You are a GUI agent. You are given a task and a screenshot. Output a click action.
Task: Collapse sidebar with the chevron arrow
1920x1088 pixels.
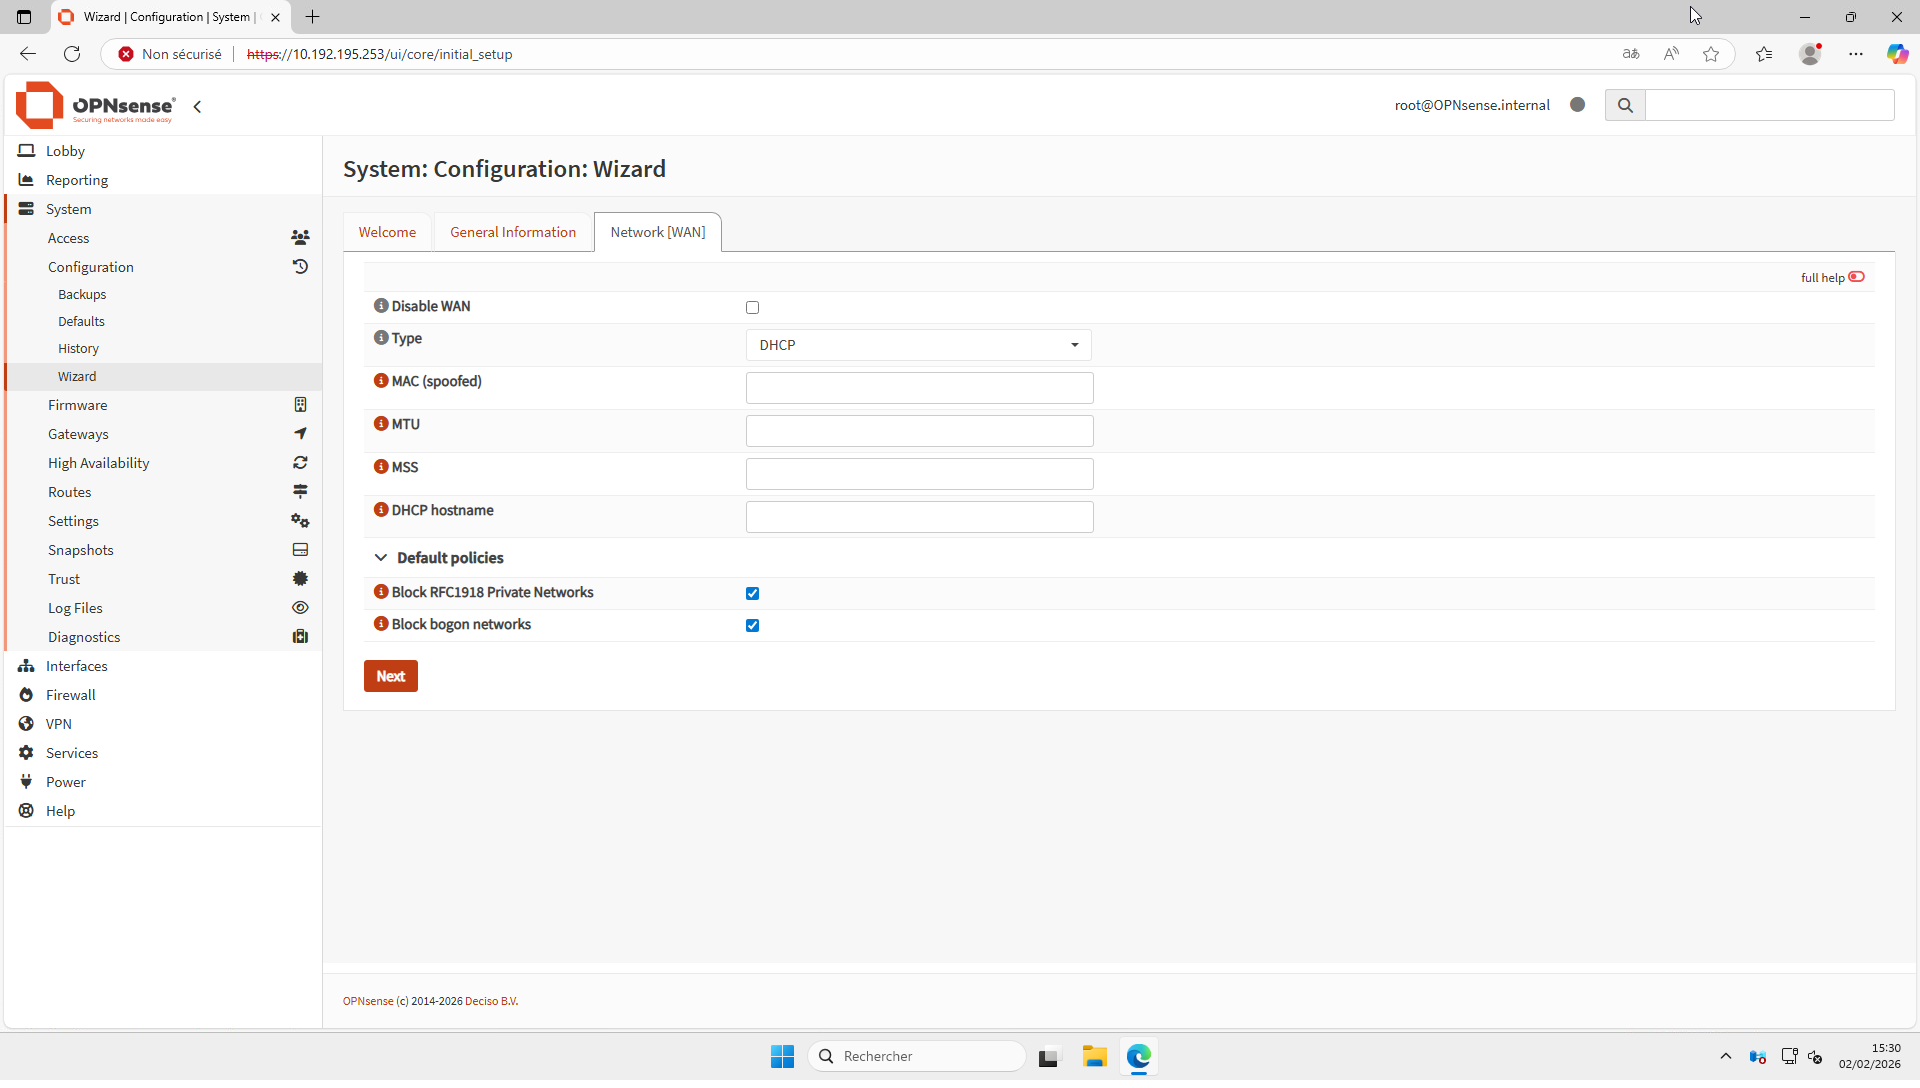(x=197, y=107)
